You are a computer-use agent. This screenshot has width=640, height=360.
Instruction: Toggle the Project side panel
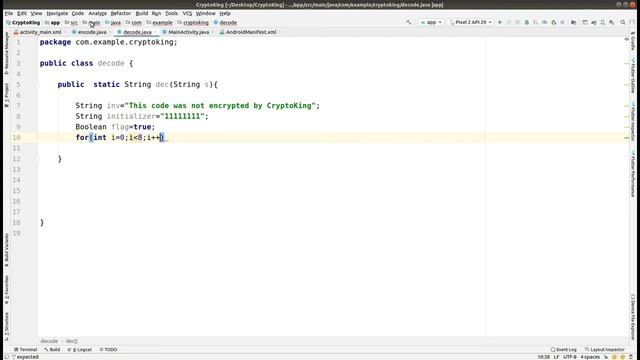[x=7, y=95]
